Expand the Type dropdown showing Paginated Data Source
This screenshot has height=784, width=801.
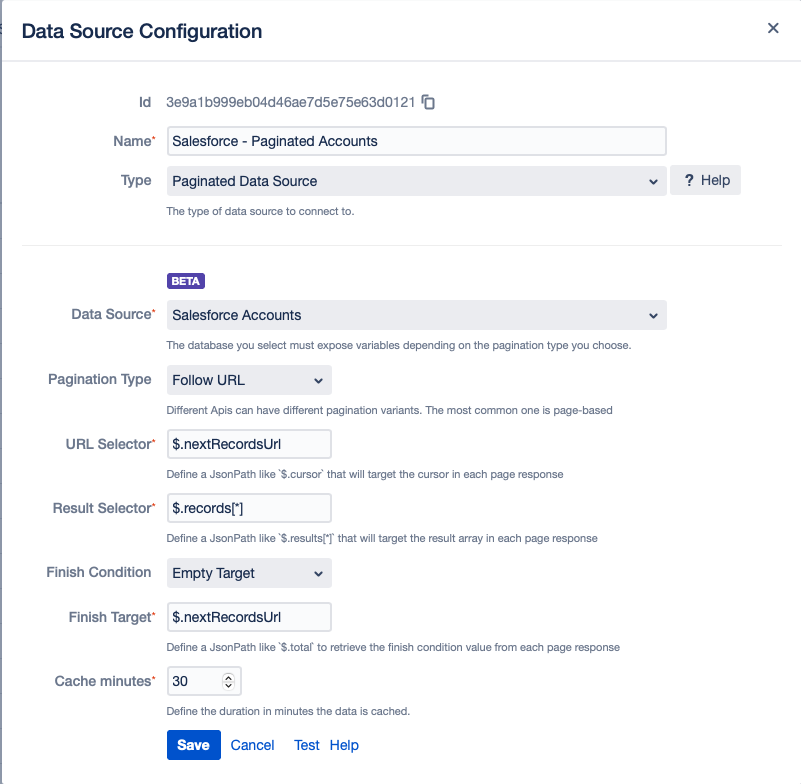[416, 181]
